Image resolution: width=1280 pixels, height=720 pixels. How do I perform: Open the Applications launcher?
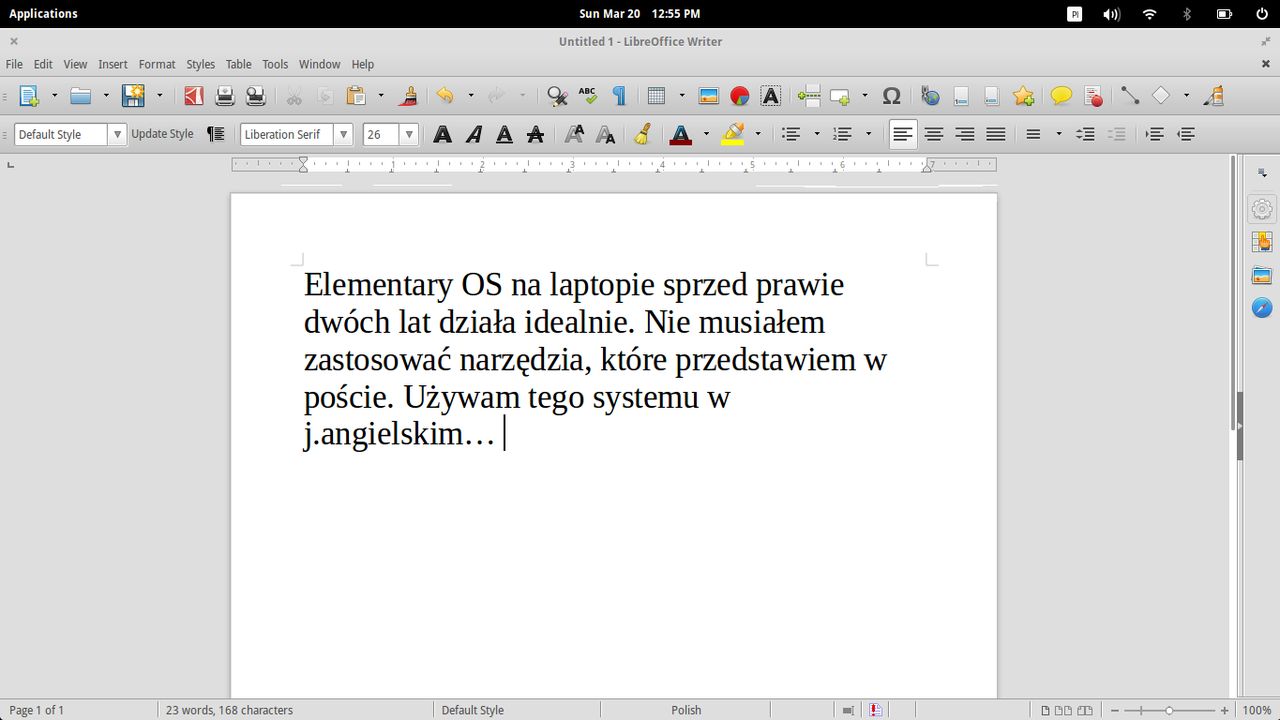click(43, 14)
